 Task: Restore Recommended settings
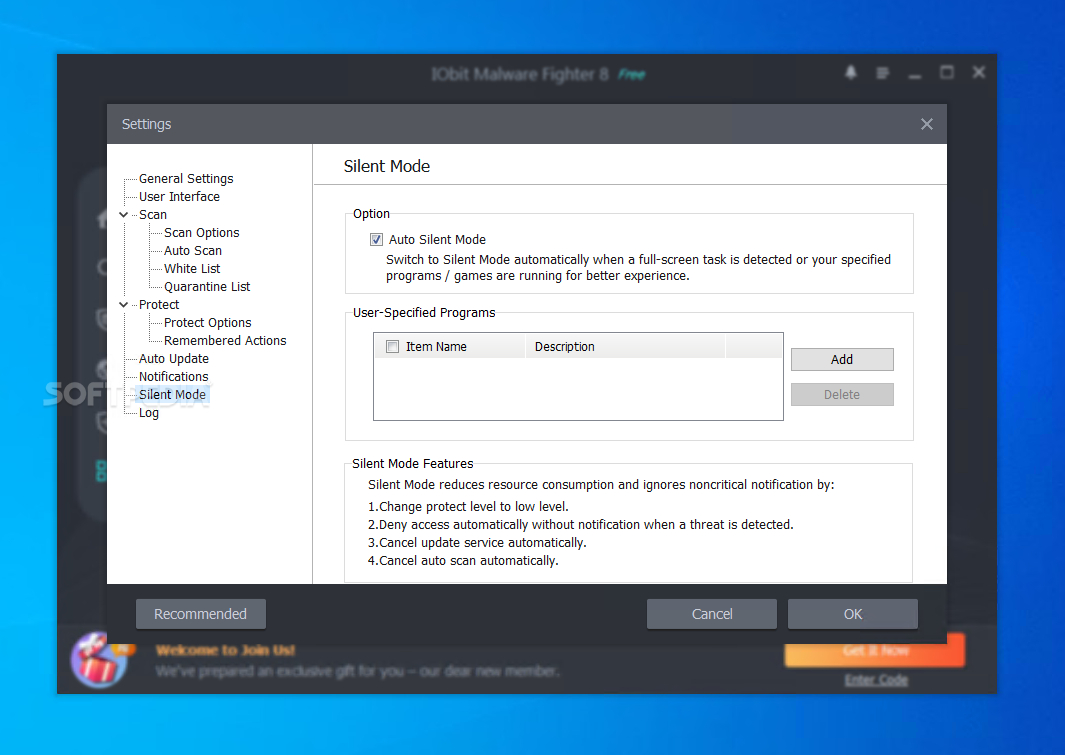(x=200, y=614)
